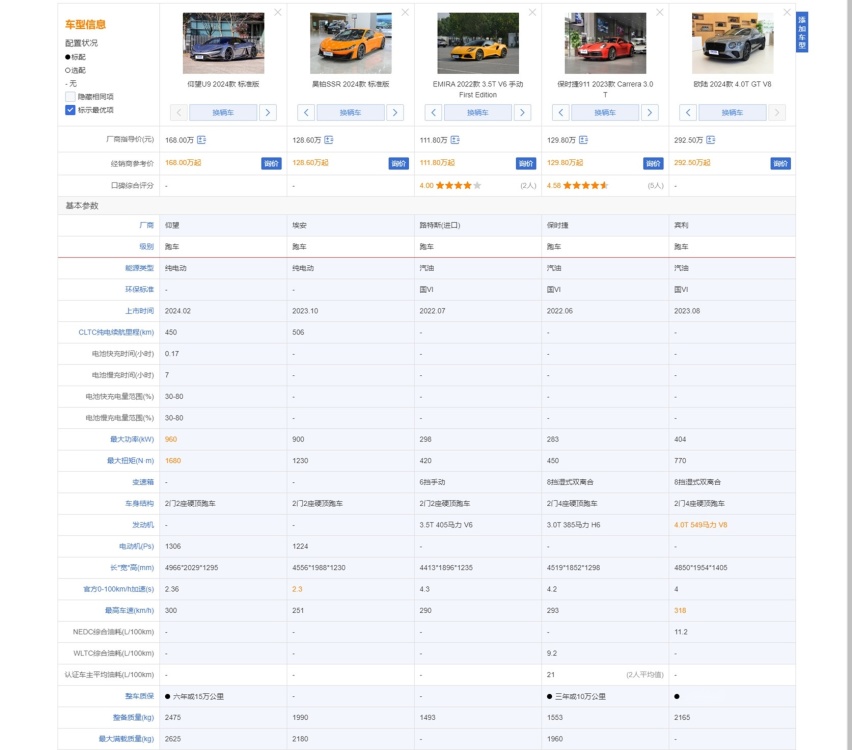This screenshot has width=852, height=750.
Task: Click the 车身结构 row label link
Action: click(x=140, y=503)
